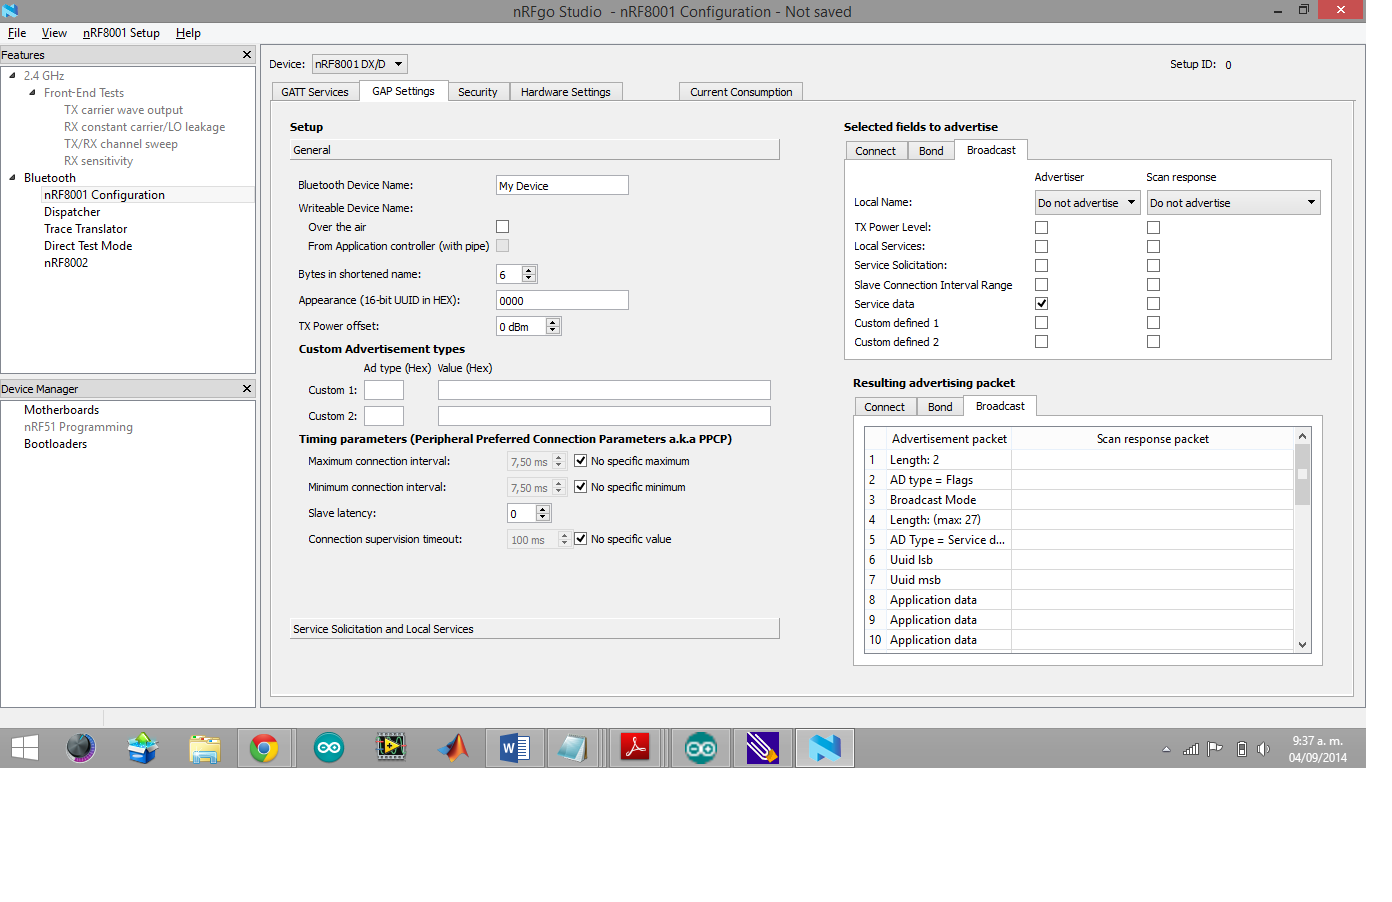The width and height of the screenshot is (1392, 902).
Task: Open the Current Consumption tab
Action: tap(741, 92)
